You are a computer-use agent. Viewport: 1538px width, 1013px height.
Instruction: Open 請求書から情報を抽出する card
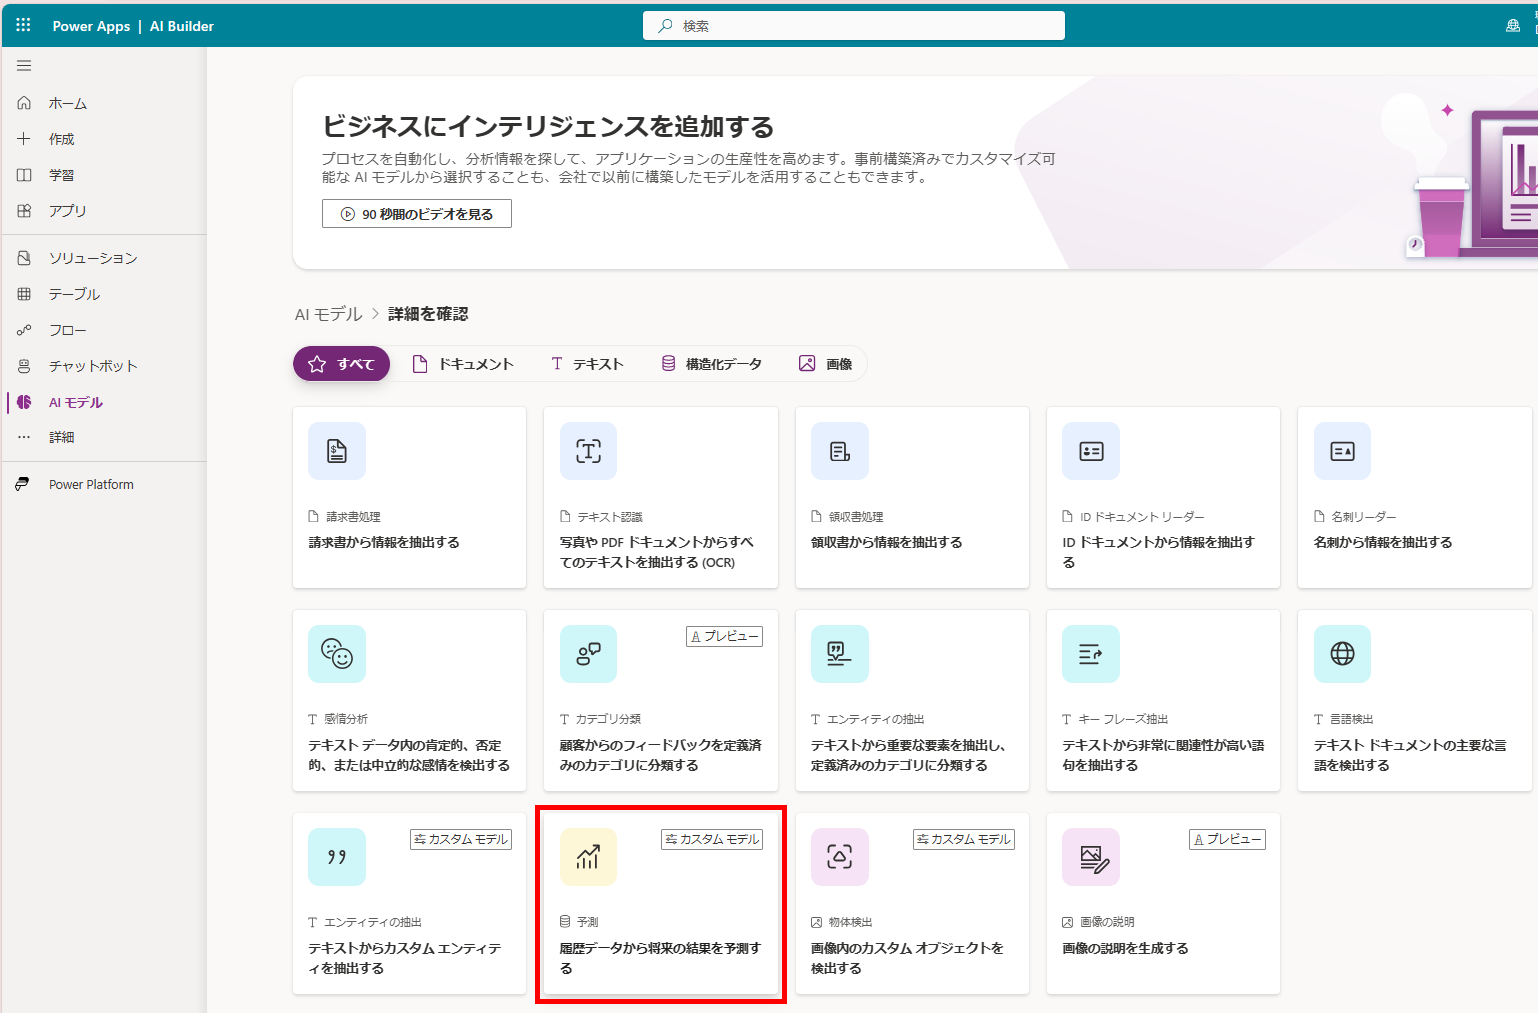coord(409,497)
